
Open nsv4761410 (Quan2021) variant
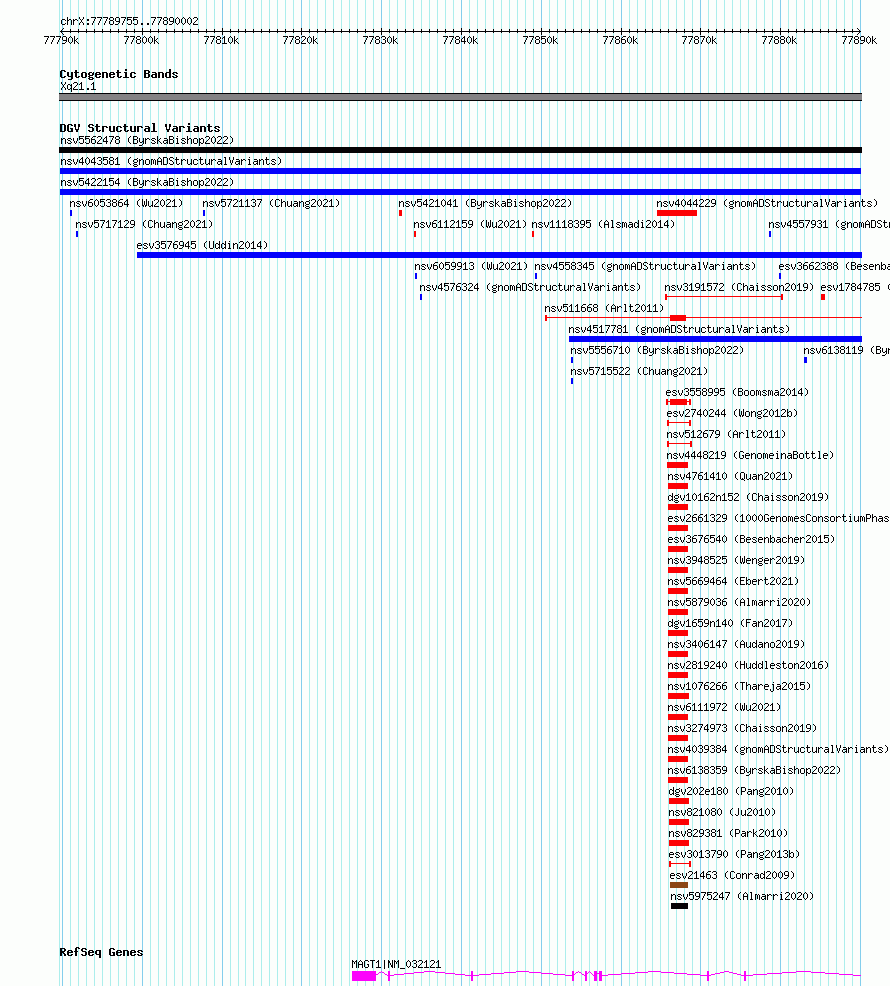730,477
